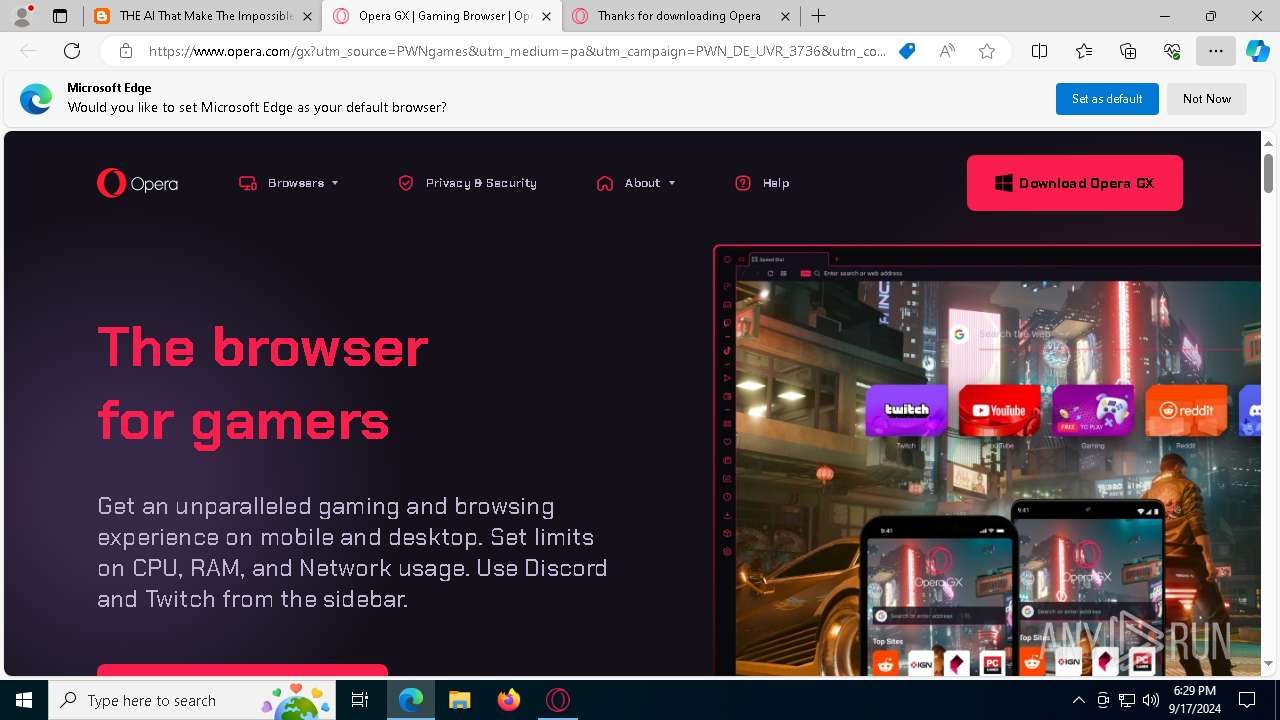Open the shopping tag icon in address bar
The image size is (1280, 720).
click(907, 51)
